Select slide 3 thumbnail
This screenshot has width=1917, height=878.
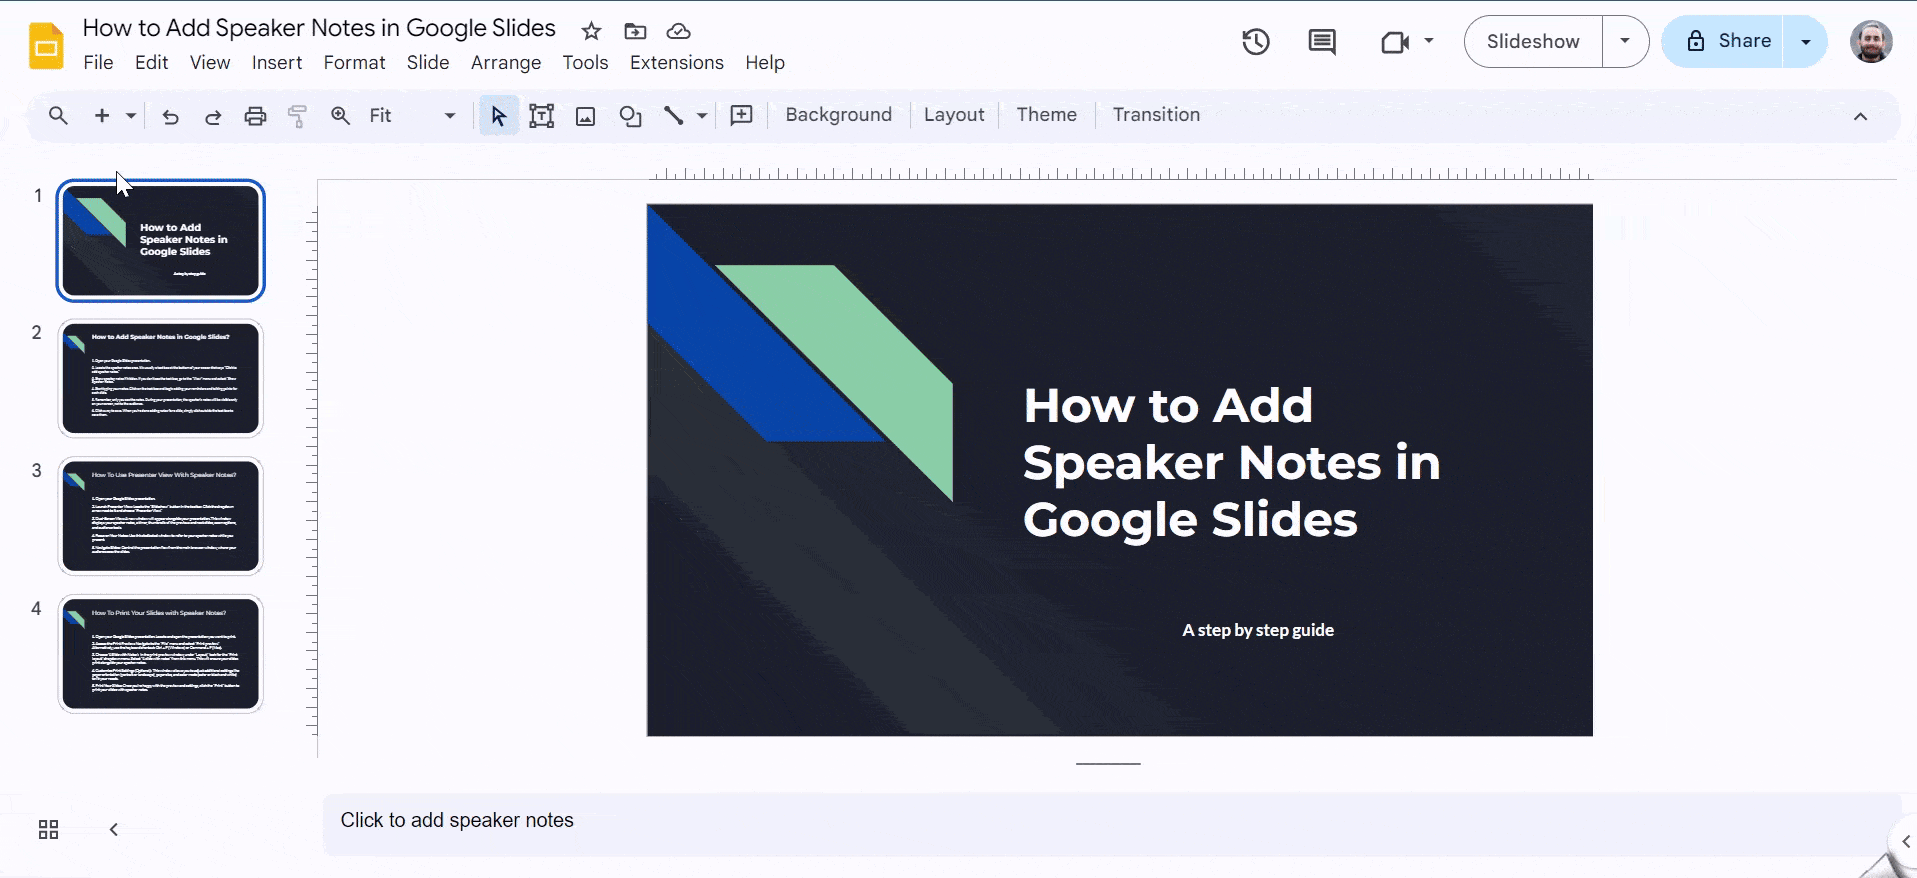[160, 516]
